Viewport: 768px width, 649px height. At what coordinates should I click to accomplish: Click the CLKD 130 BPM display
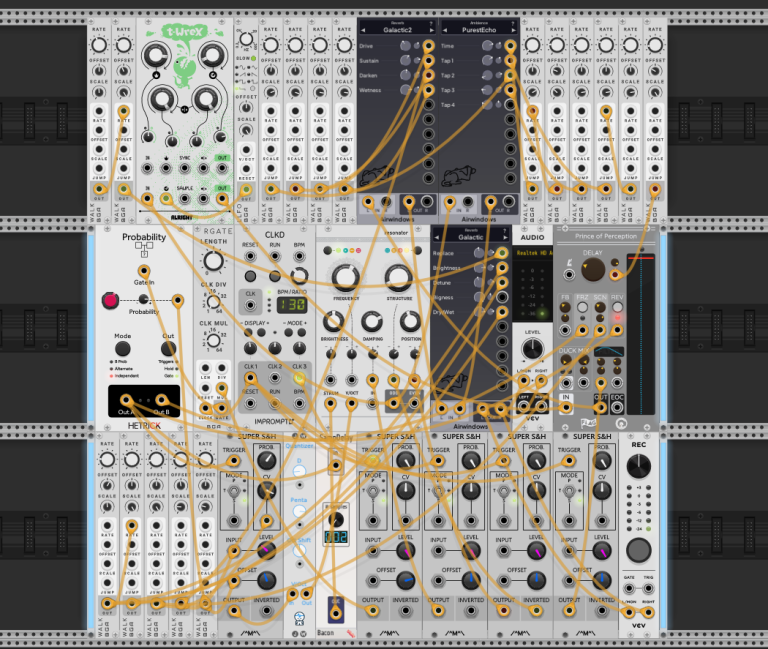[x=292, y=305]
